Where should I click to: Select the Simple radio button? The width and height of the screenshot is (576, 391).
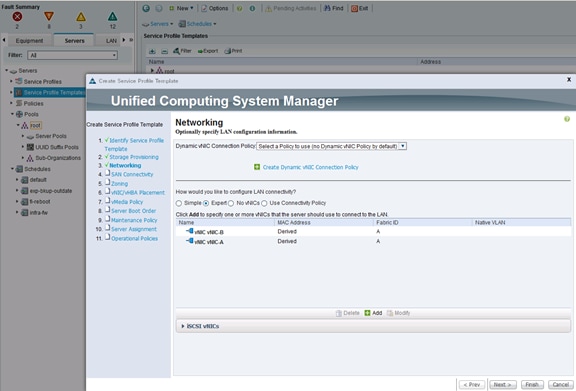(x=179, y=203)
